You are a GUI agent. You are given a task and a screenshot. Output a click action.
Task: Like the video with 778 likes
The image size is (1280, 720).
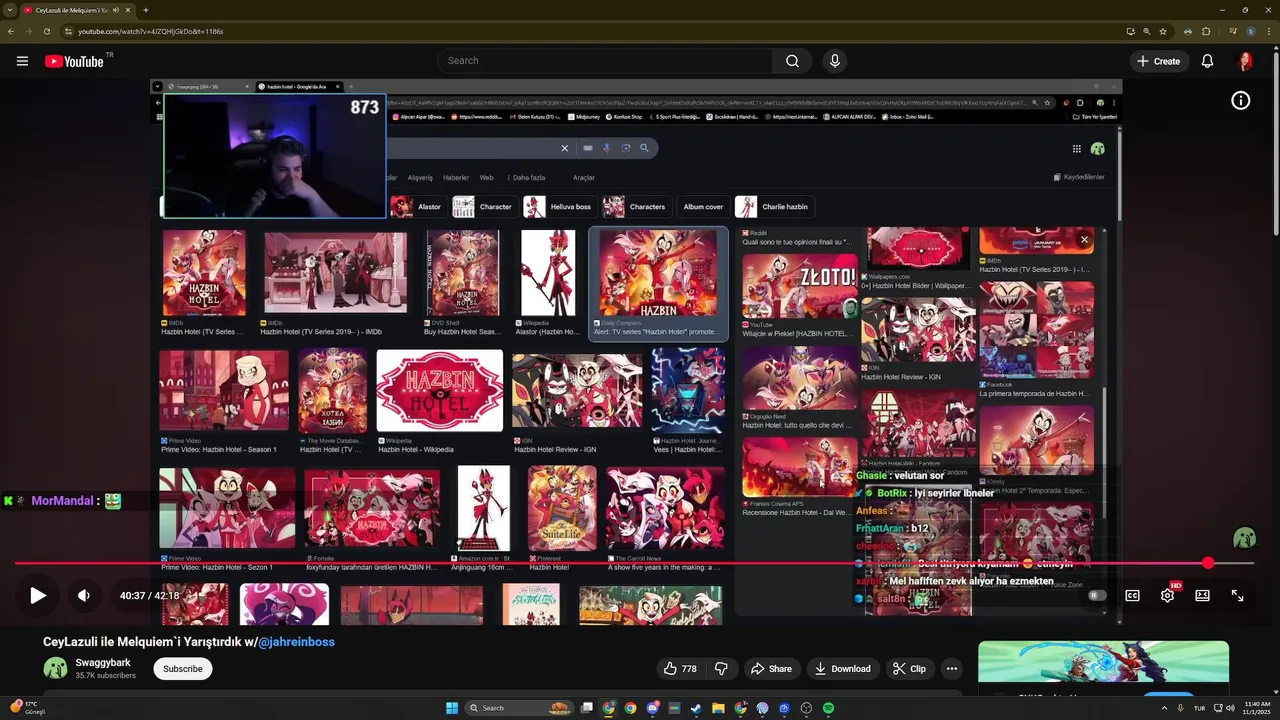pos(680,668)
